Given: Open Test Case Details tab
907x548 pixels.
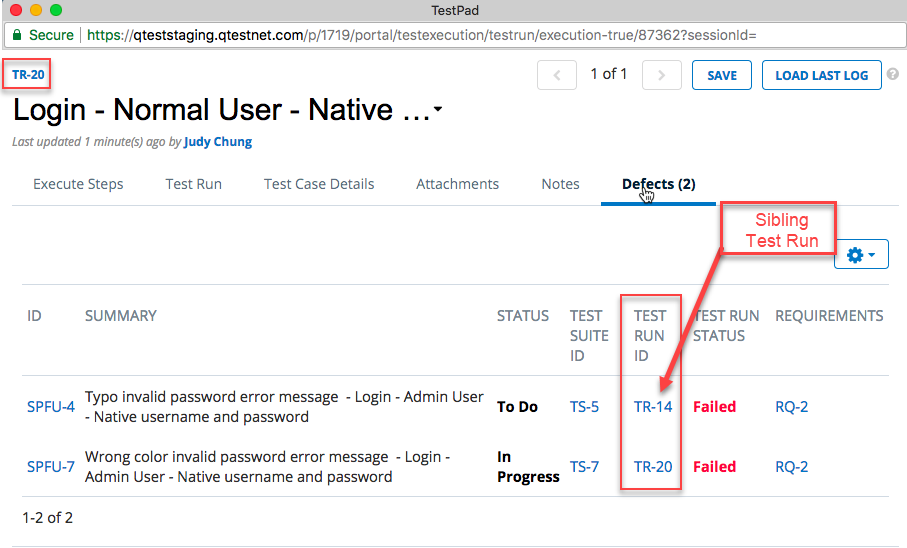Looking at the screenshot, I should 319,184.
